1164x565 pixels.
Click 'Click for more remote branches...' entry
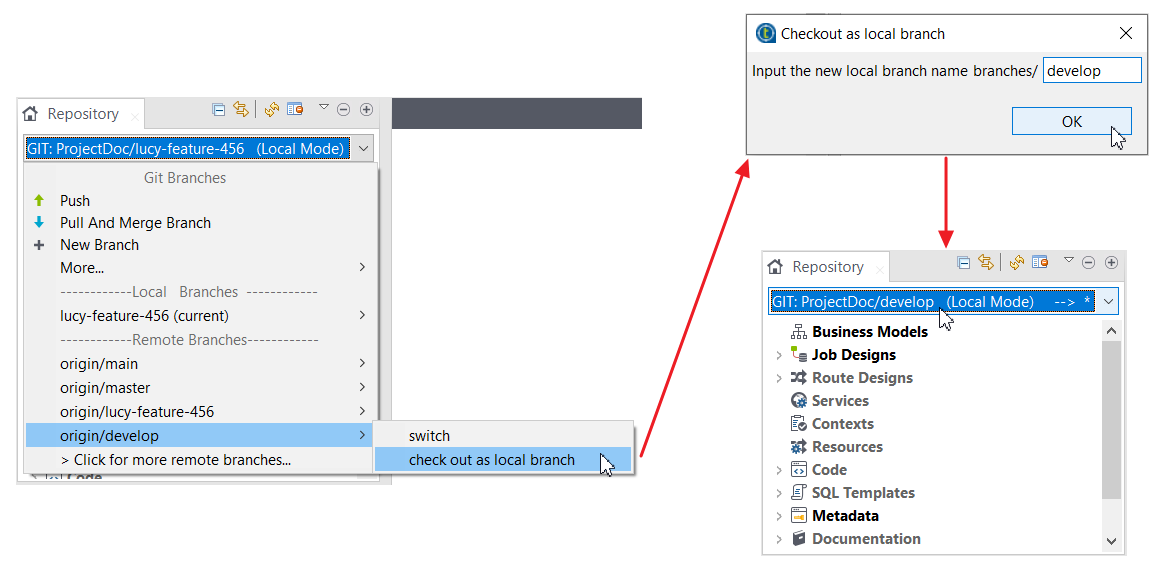(175, 460)
